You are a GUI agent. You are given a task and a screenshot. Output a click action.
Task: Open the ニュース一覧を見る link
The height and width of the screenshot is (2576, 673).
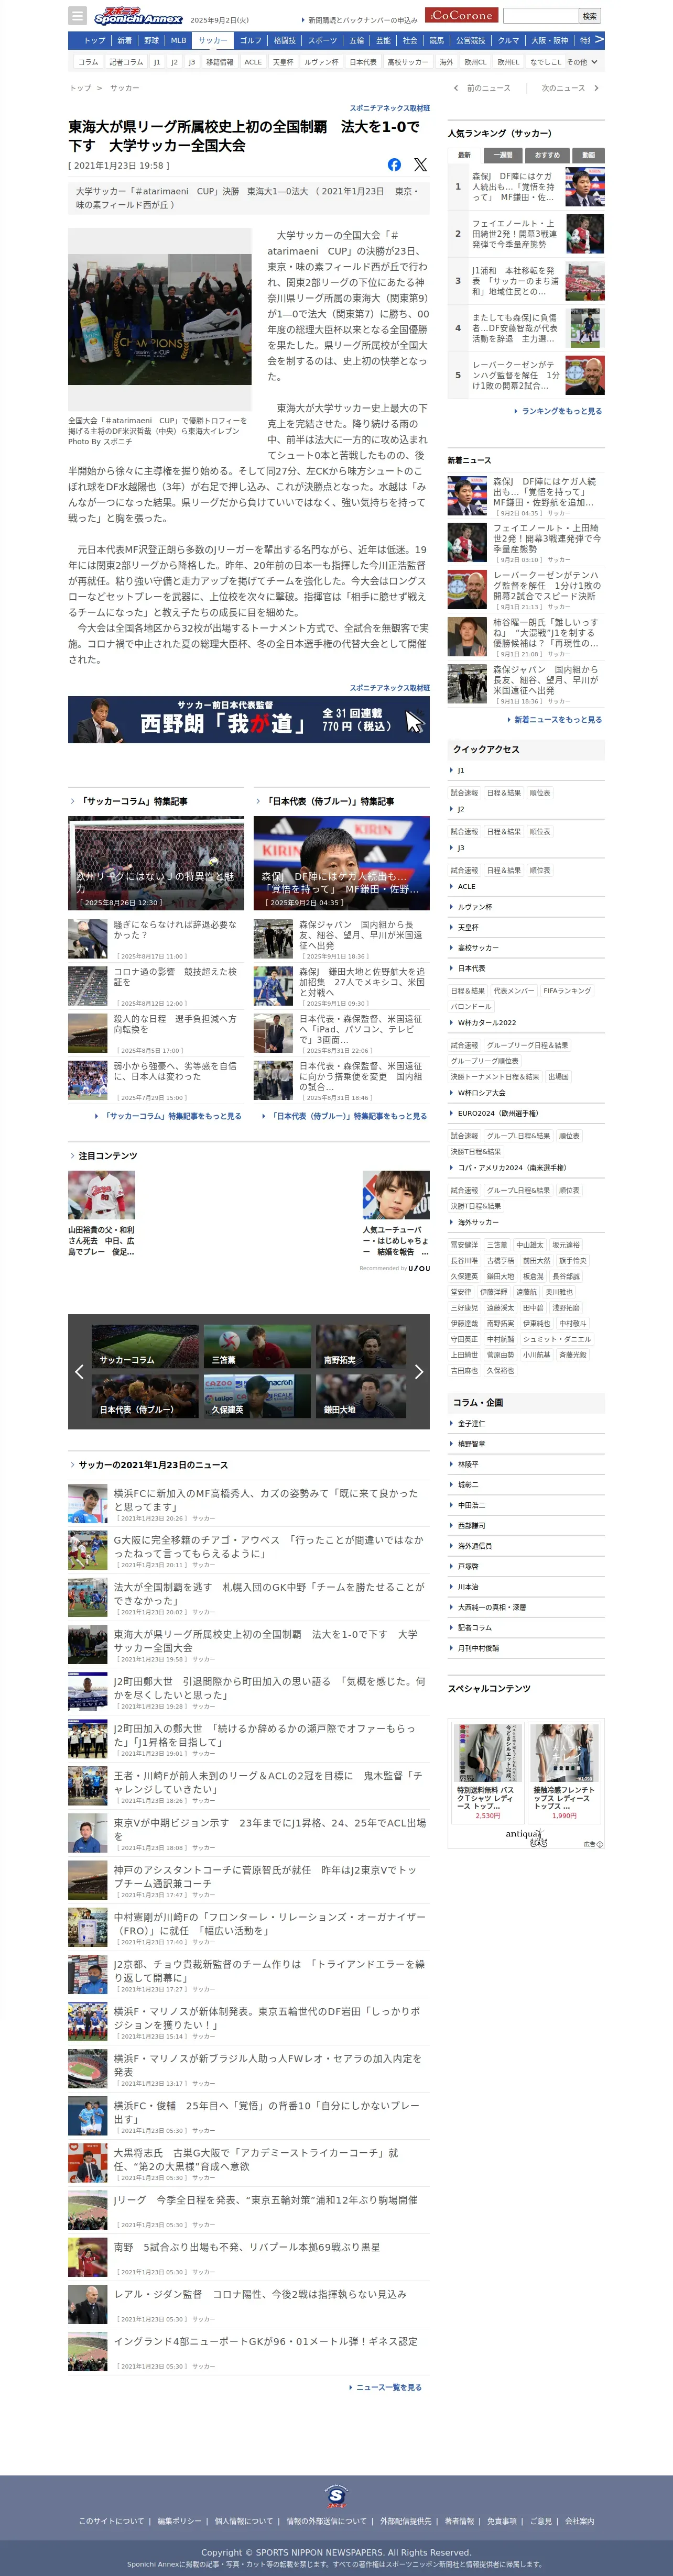386,2387
